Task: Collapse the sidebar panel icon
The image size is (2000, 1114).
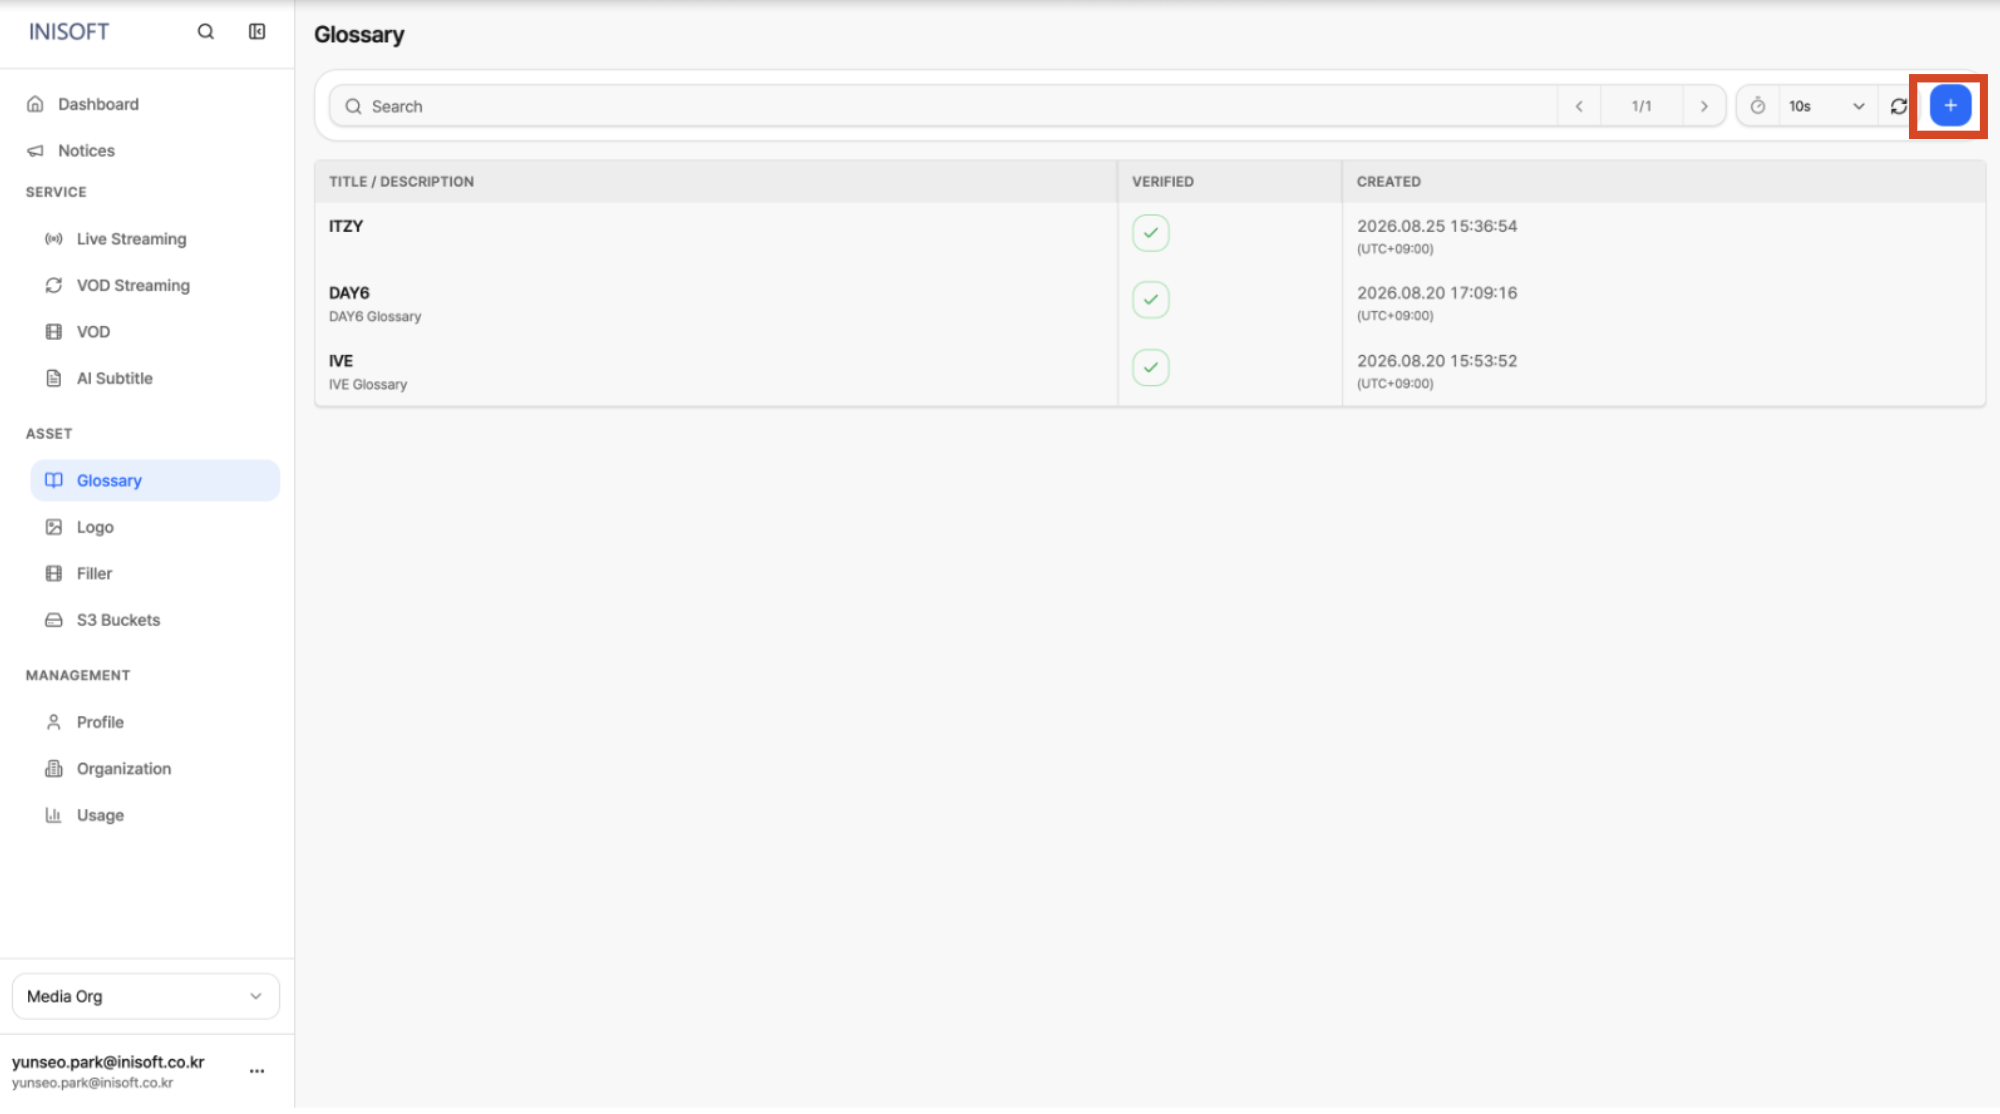Action: click(x=257, y=32)
